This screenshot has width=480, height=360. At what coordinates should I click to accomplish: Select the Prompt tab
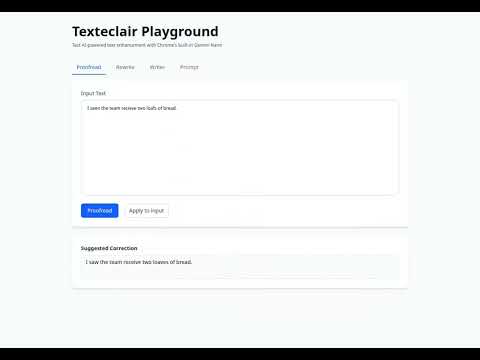pos(189,67)
